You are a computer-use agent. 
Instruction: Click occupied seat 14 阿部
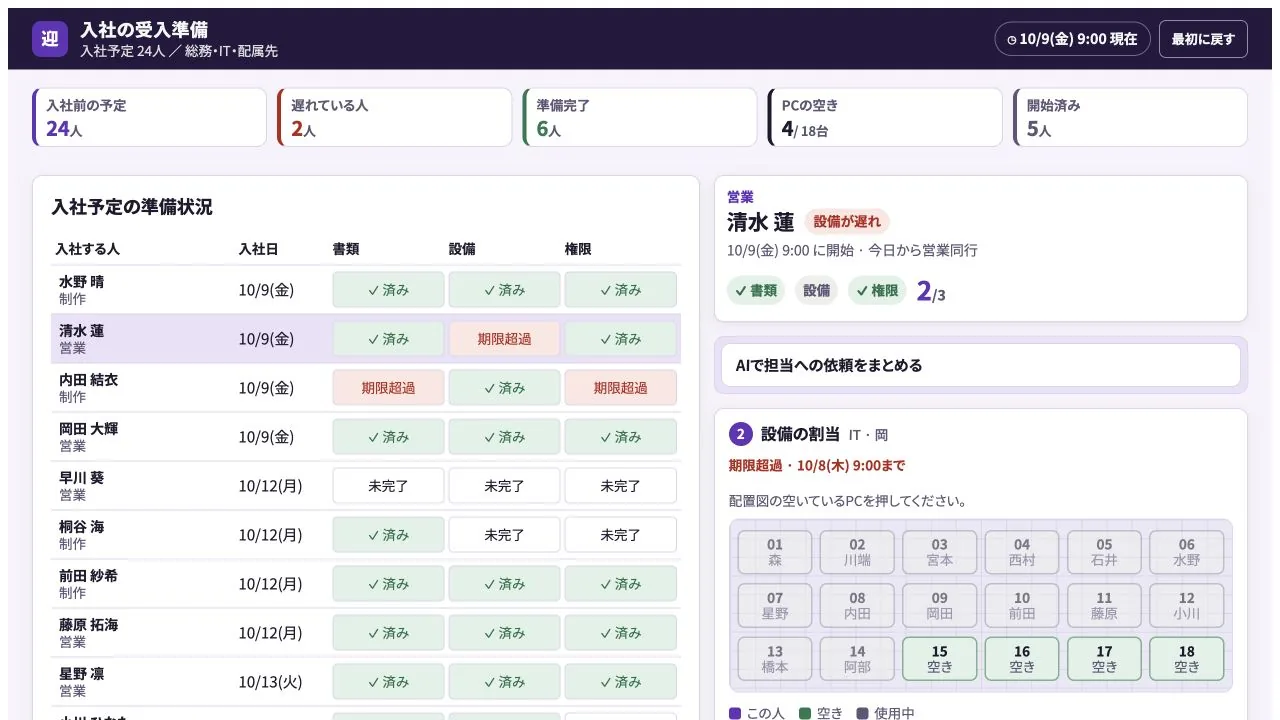click(x=857, y=659)
